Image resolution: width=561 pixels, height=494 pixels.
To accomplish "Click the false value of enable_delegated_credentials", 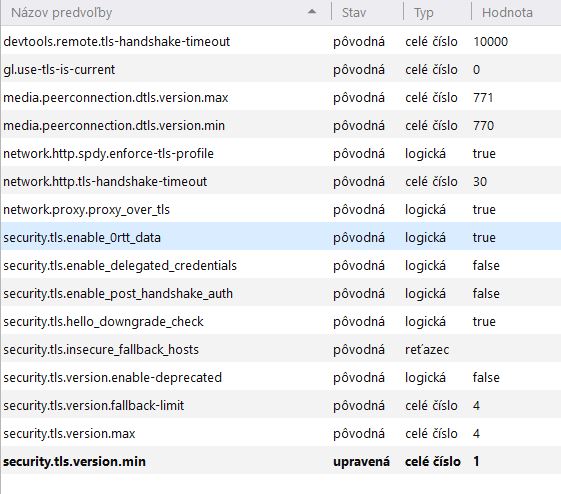I will pos(486,265).
